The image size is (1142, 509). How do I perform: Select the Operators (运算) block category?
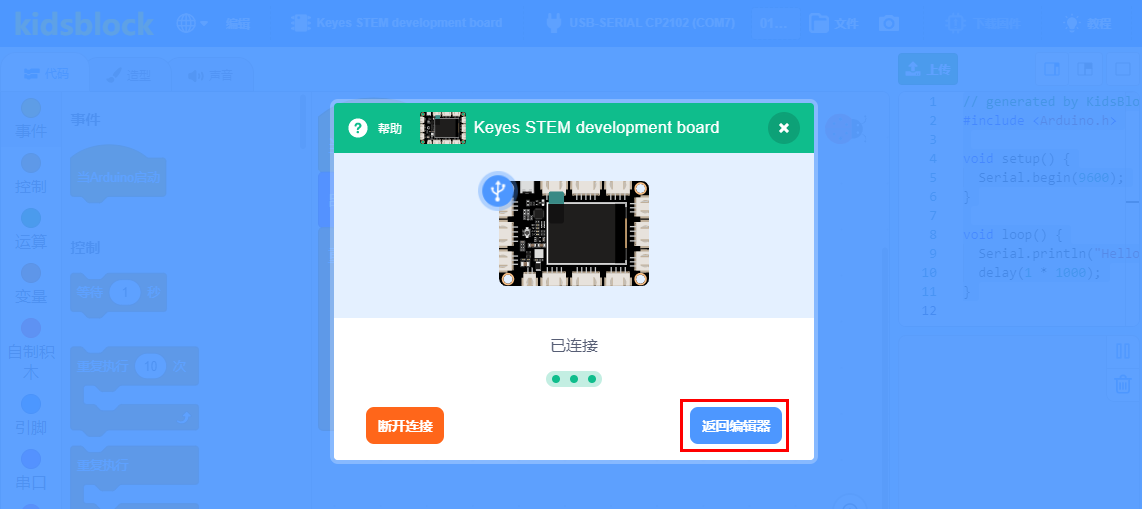31,229
